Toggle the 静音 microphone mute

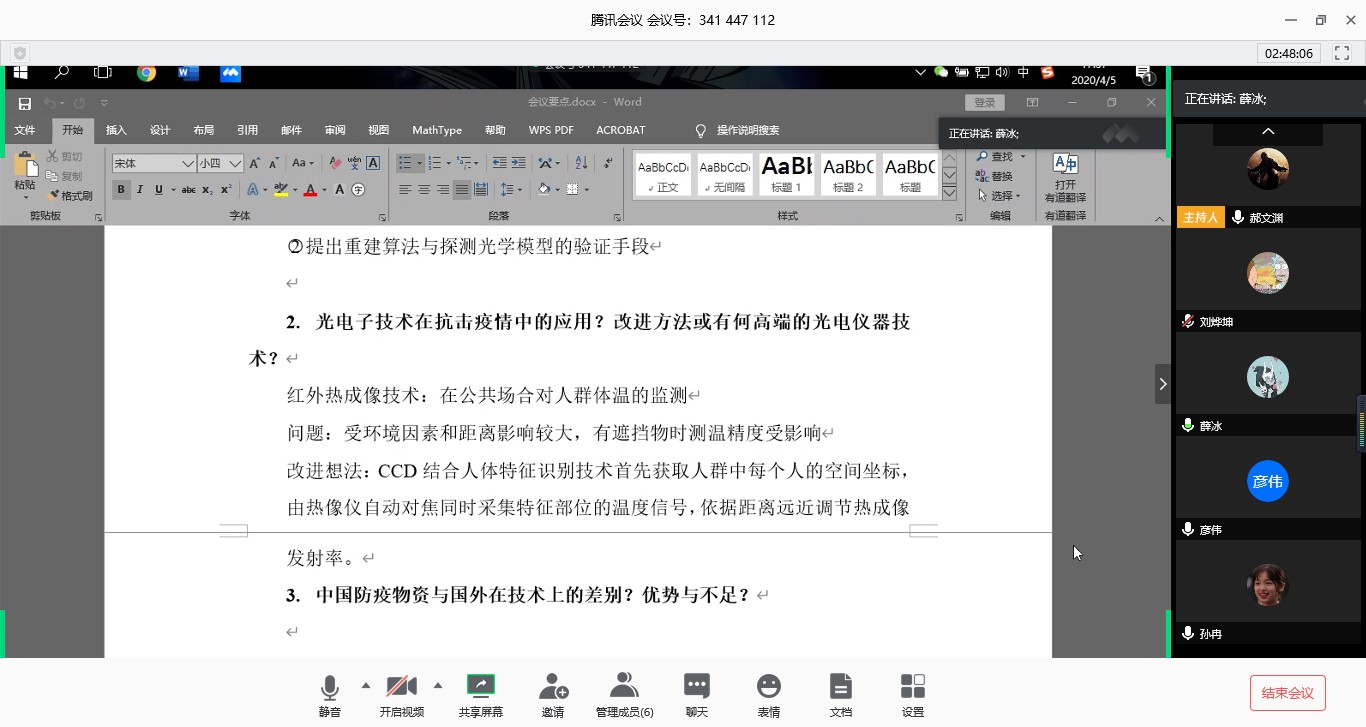[329, 694]
